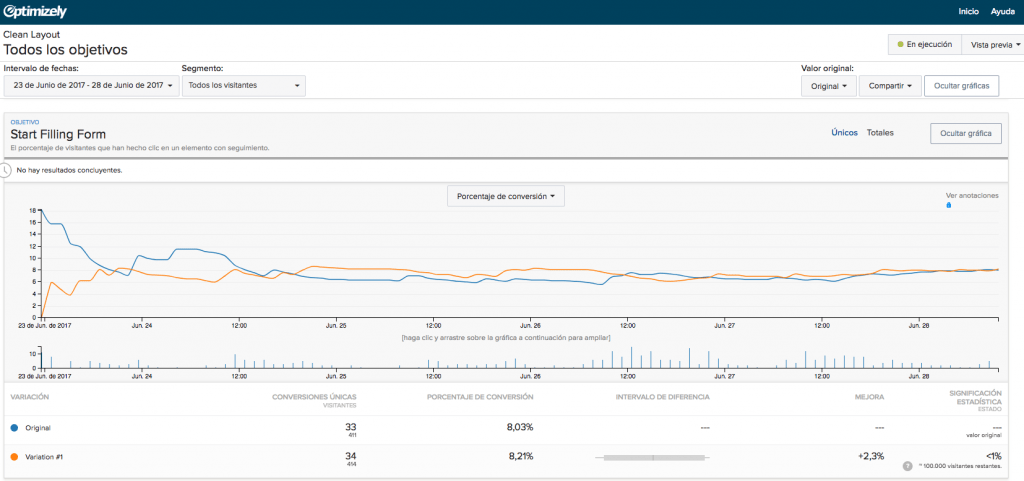Click the question mark help icon
This screenshot has width=1024, height=481.
(x=908, y=466)
